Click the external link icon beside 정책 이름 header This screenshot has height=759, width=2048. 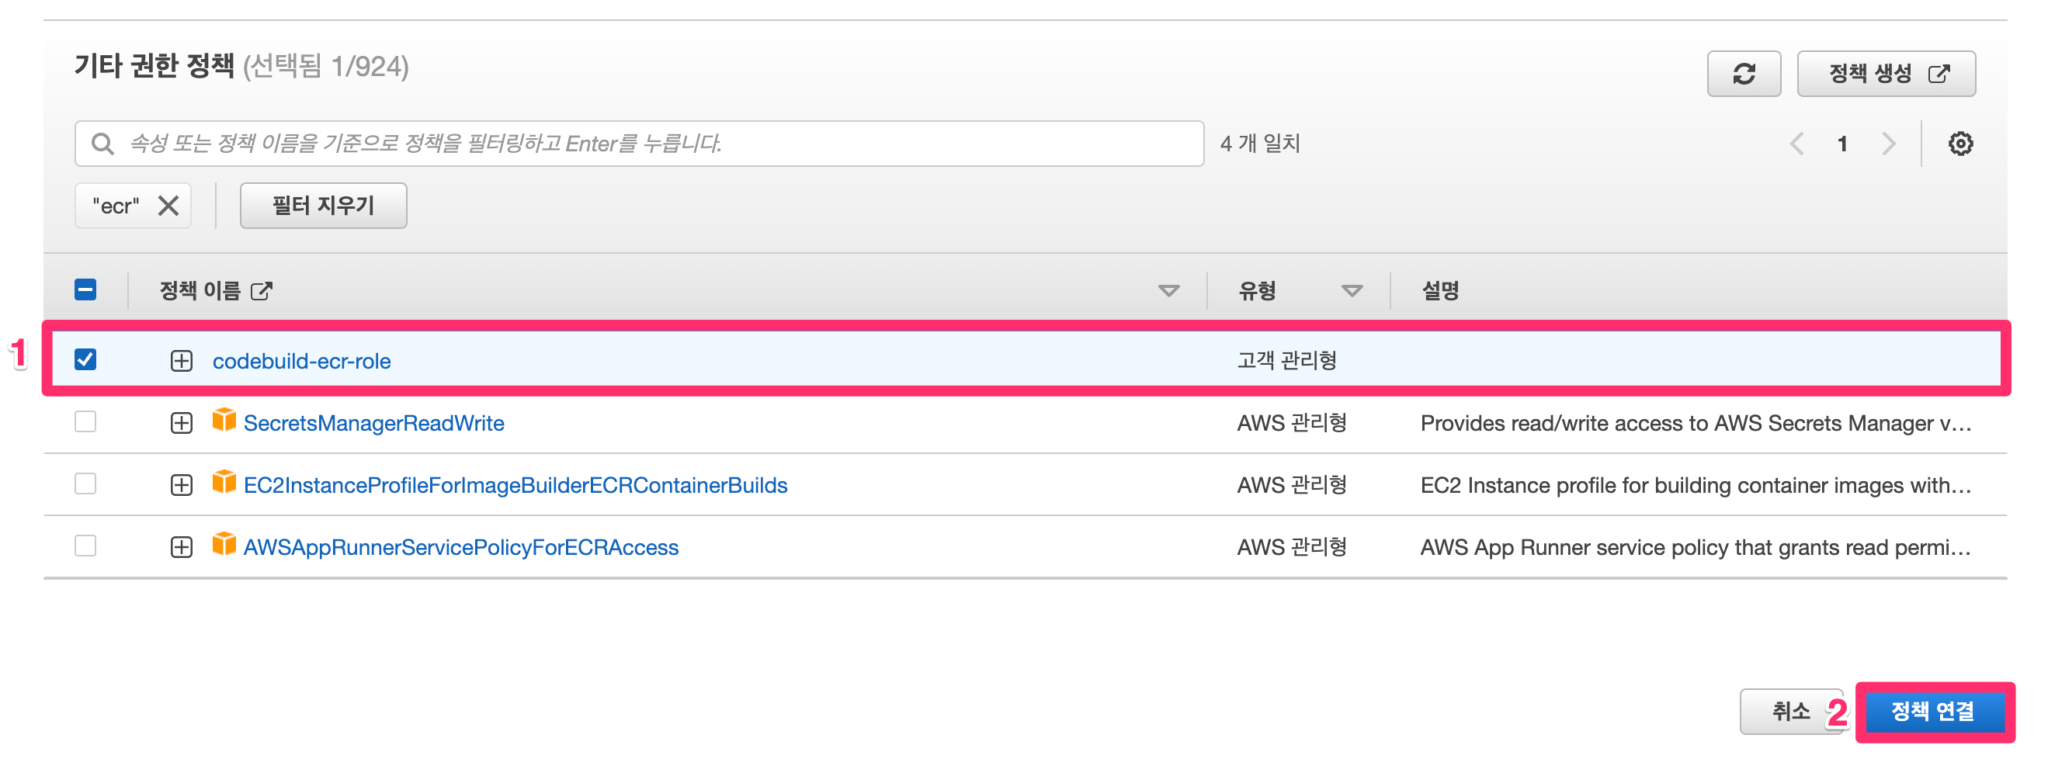click(263, 289)
